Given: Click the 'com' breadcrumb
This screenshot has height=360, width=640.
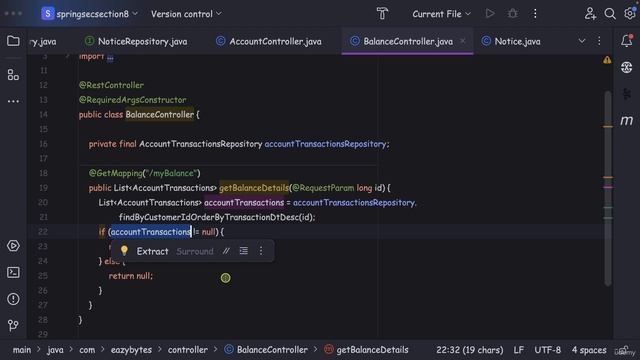Looking at the screenshot, I should click(87, 350).
